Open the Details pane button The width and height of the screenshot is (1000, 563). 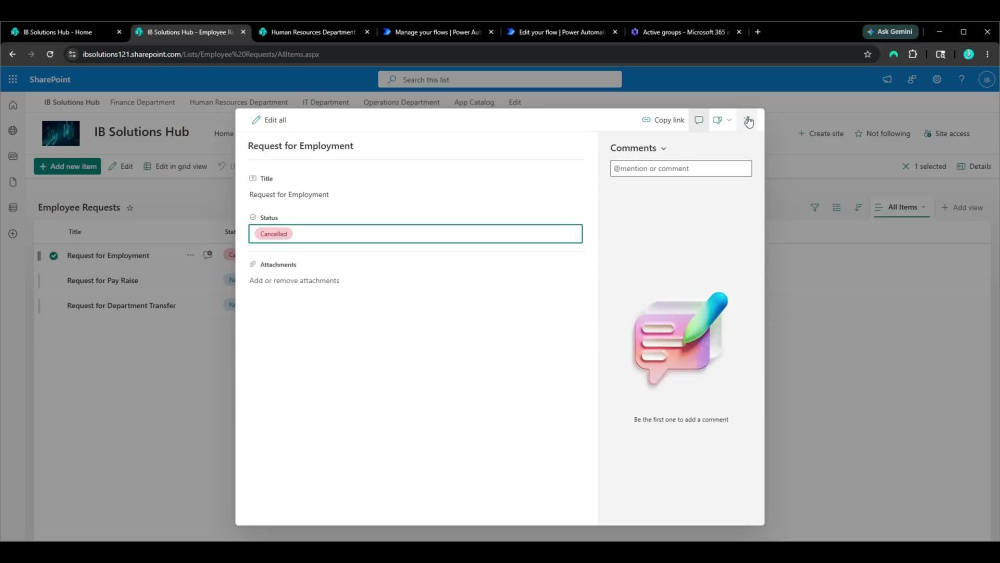(x=974, y=166)
